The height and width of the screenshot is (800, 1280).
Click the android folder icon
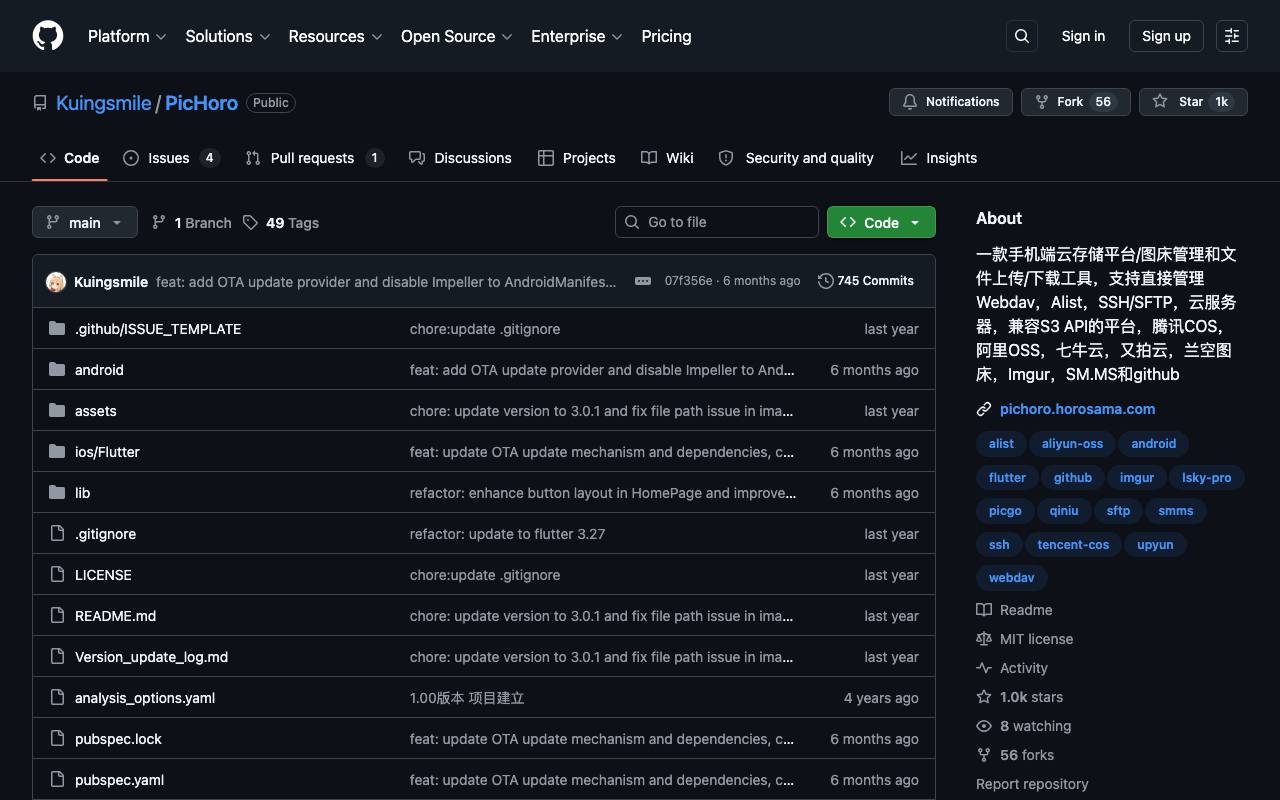57,369
